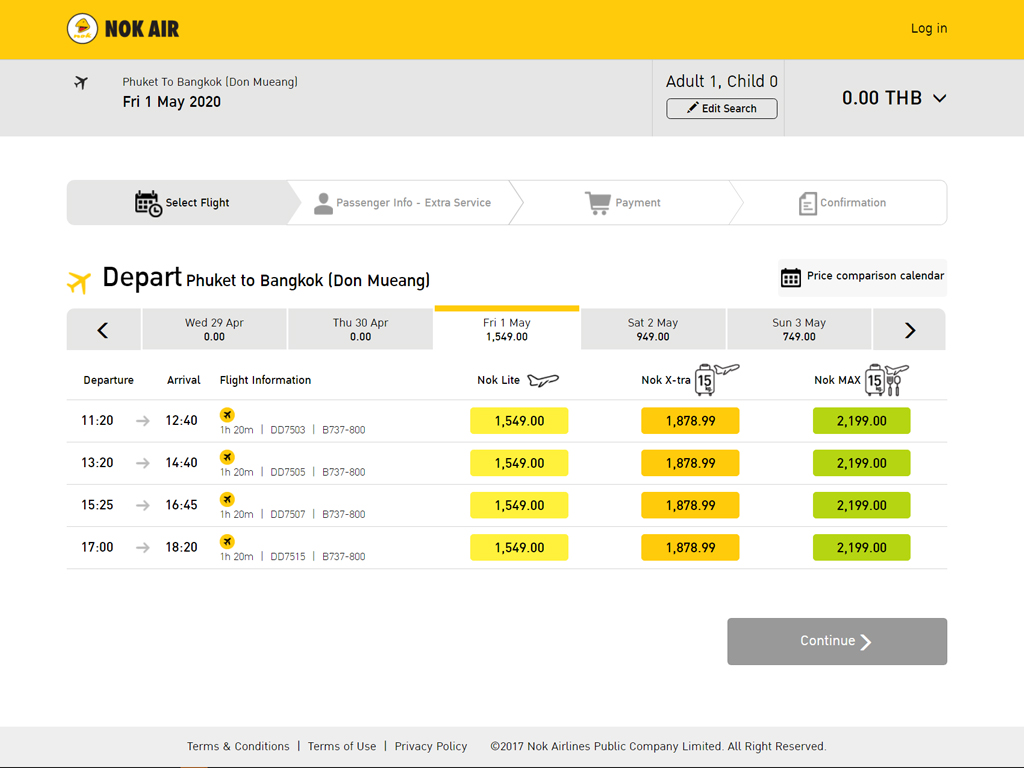The height and width of the screenshot is (768, 1024).
Task: Click the Departure column header
Action: pos(108,380)
